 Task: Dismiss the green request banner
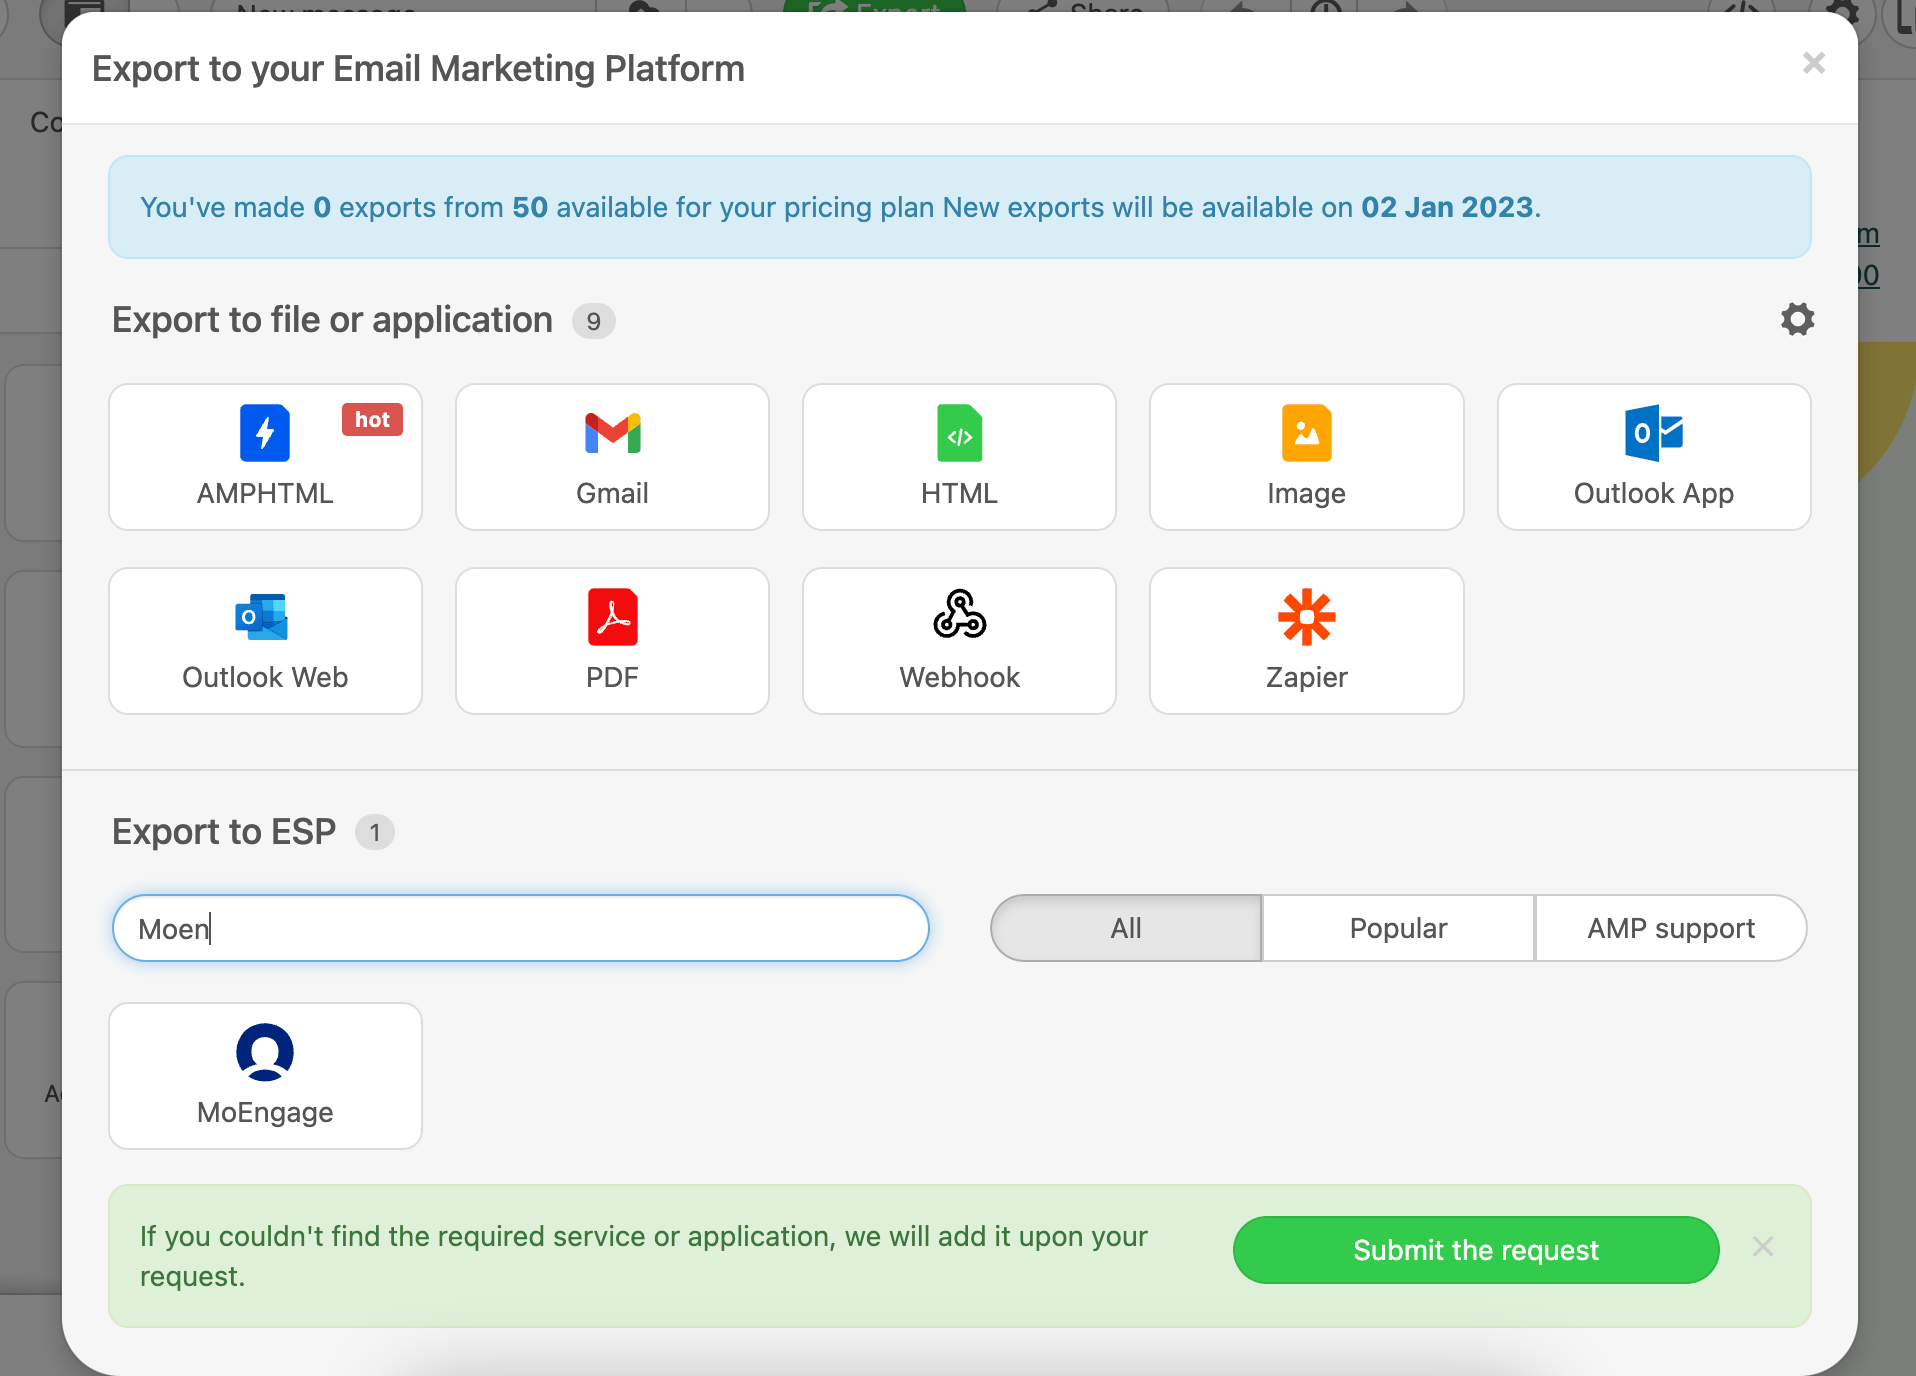pyautogui.click(x=1763, y=1247)
